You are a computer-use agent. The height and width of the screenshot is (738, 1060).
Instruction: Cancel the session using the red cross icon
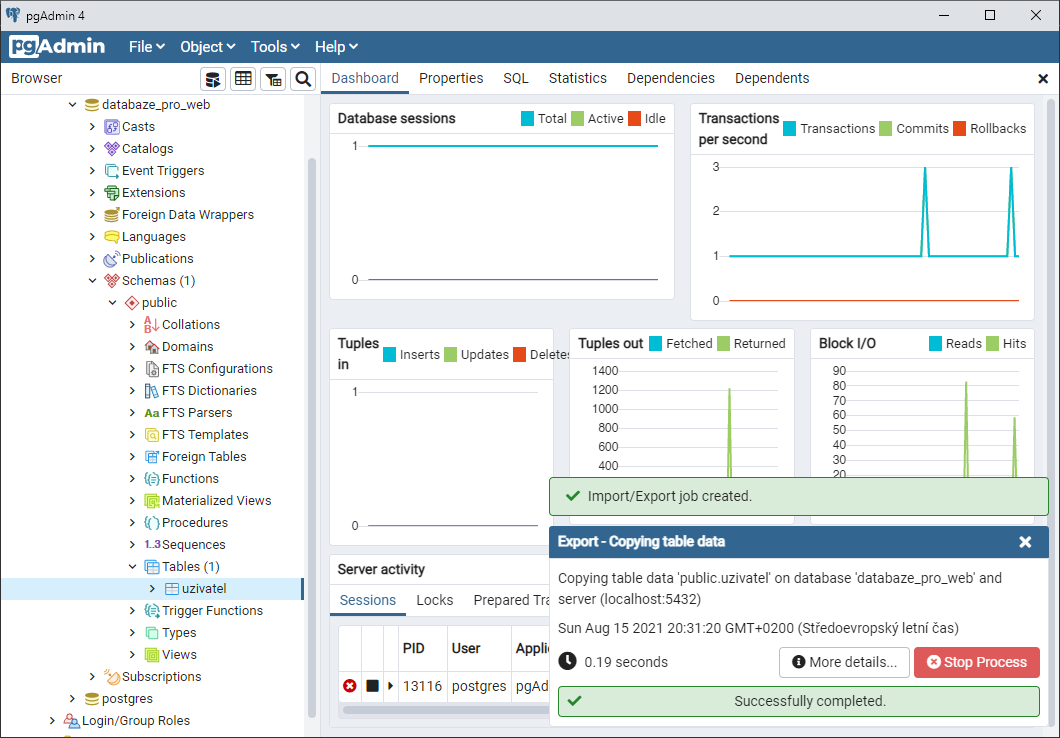click(349, 686)
